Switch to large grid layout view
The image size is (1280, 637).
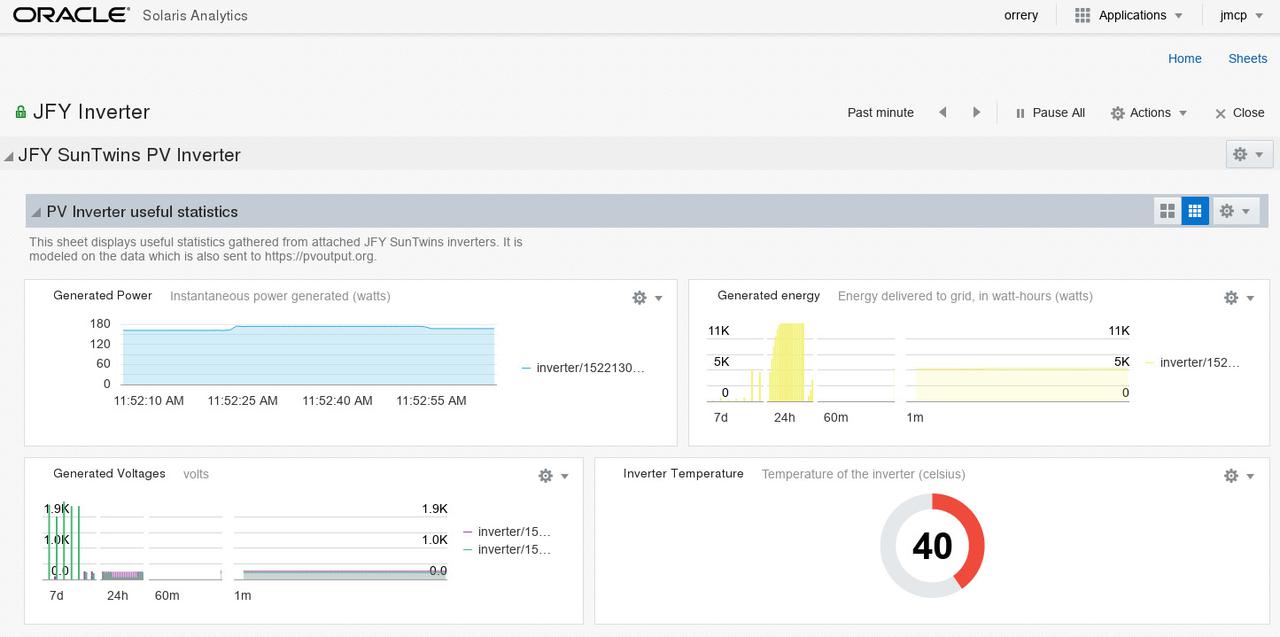click(1167, 211)
